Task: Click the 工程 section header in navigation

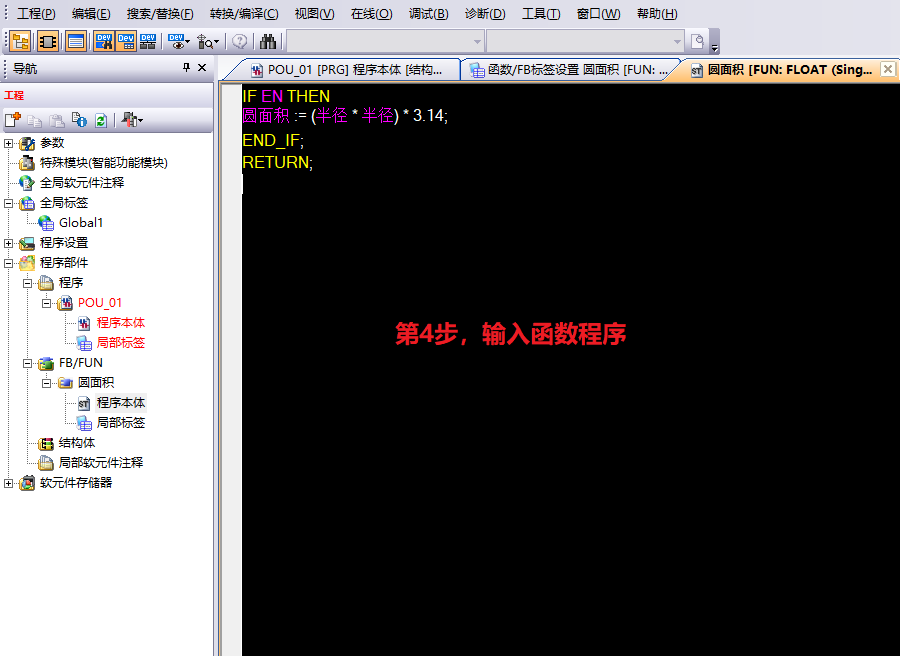Action: coord(14,95)
